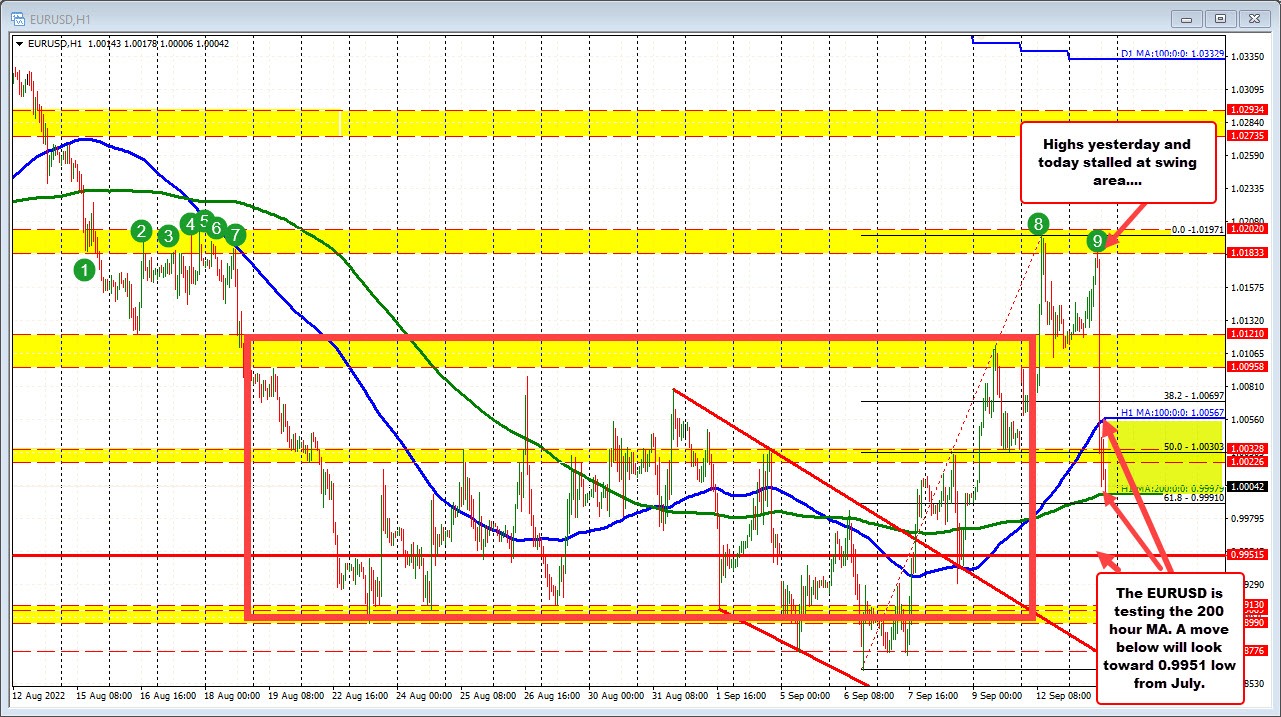Click the 1.01833 price level tag
This screenshot has width=1281, height=717.
(x=1246, y=254)
